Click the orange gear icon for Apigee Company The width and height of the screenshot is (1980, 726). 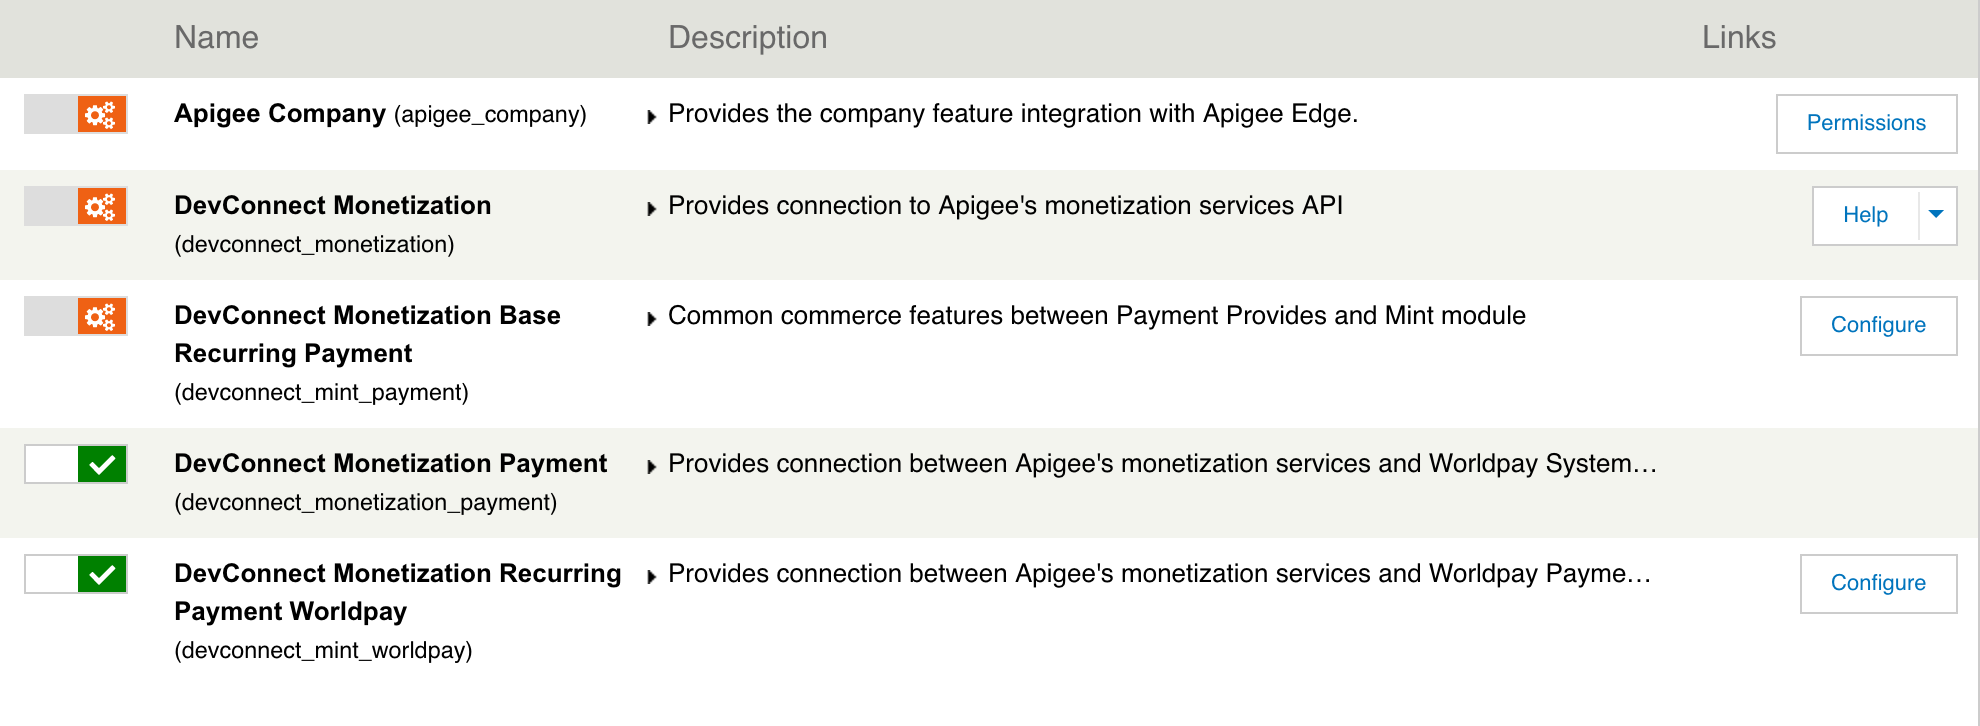click(x=101, y=115)
